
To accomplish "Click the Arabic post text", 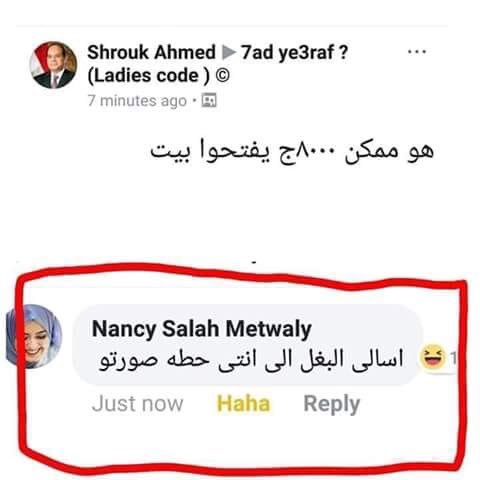I will [292, 151].
